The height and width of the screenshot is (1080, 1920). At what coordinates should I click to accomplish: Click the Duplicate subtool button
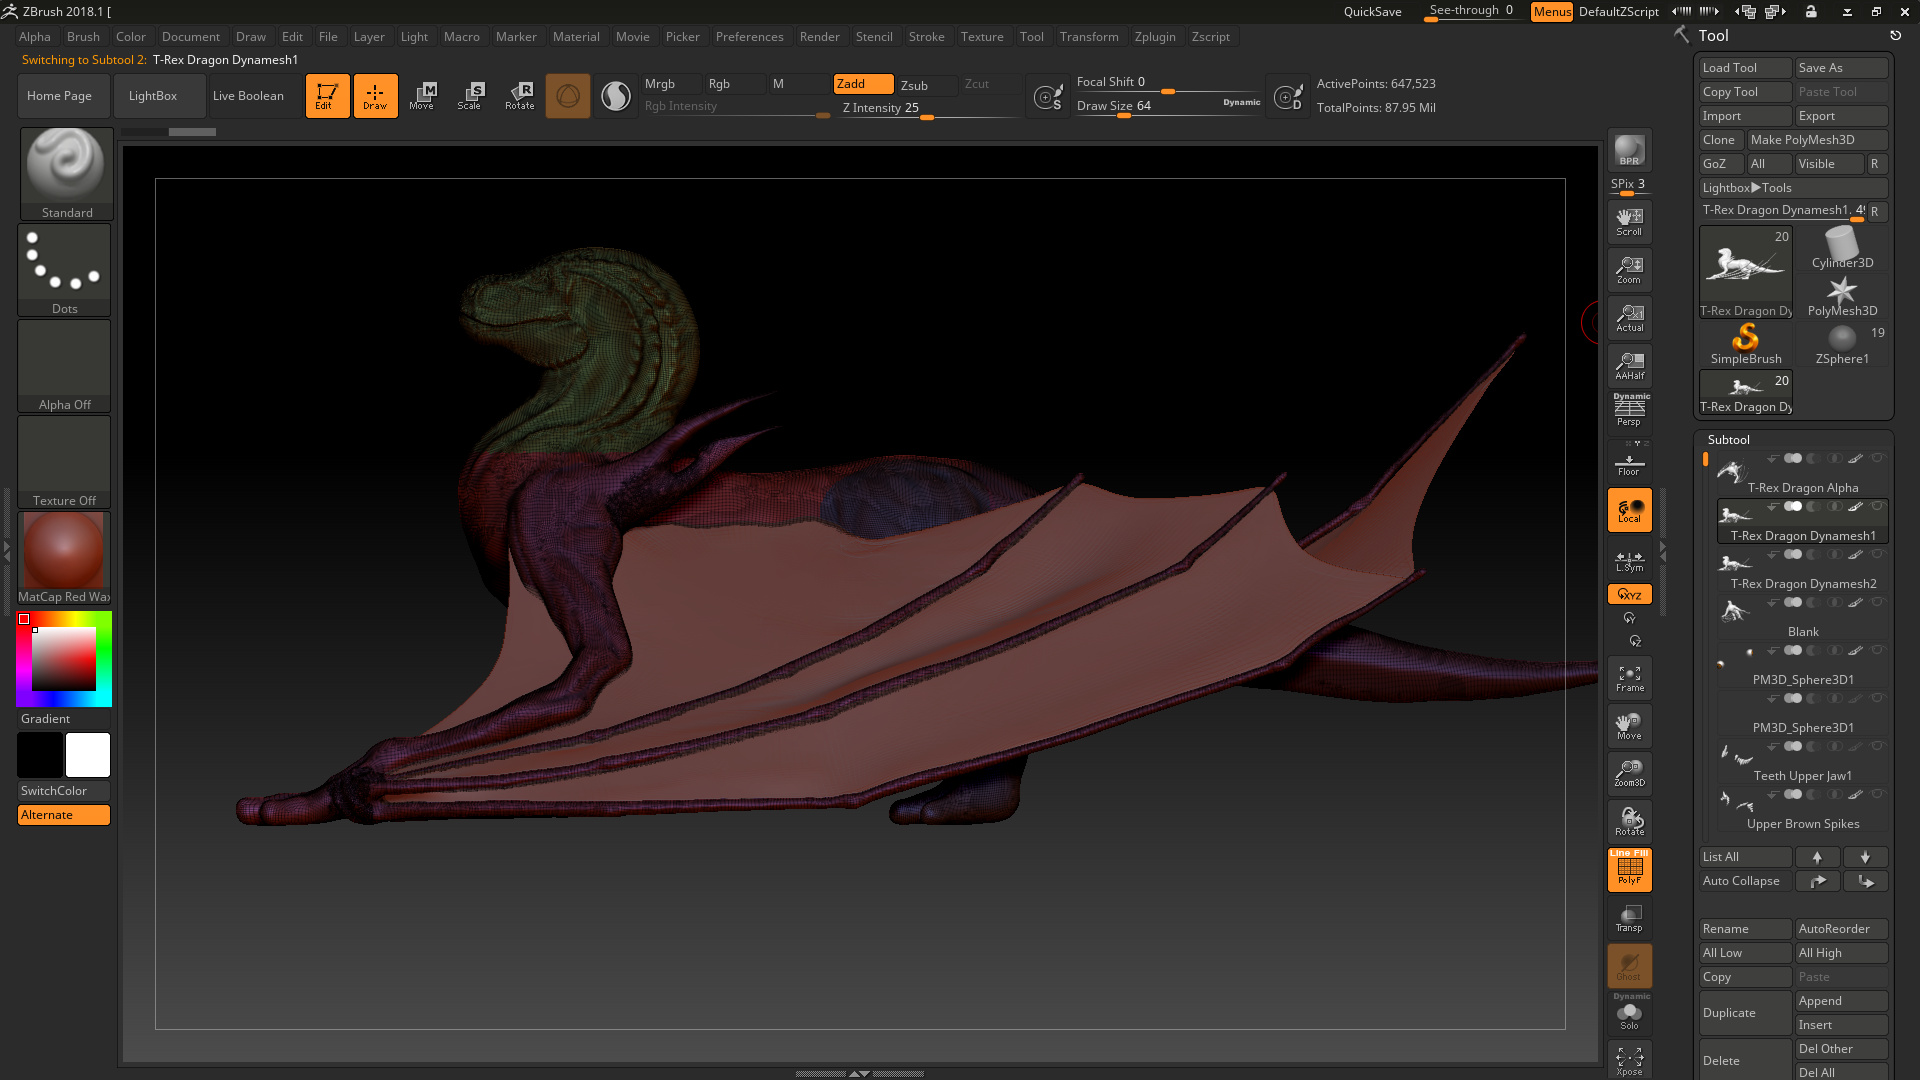(1744, 1013)
